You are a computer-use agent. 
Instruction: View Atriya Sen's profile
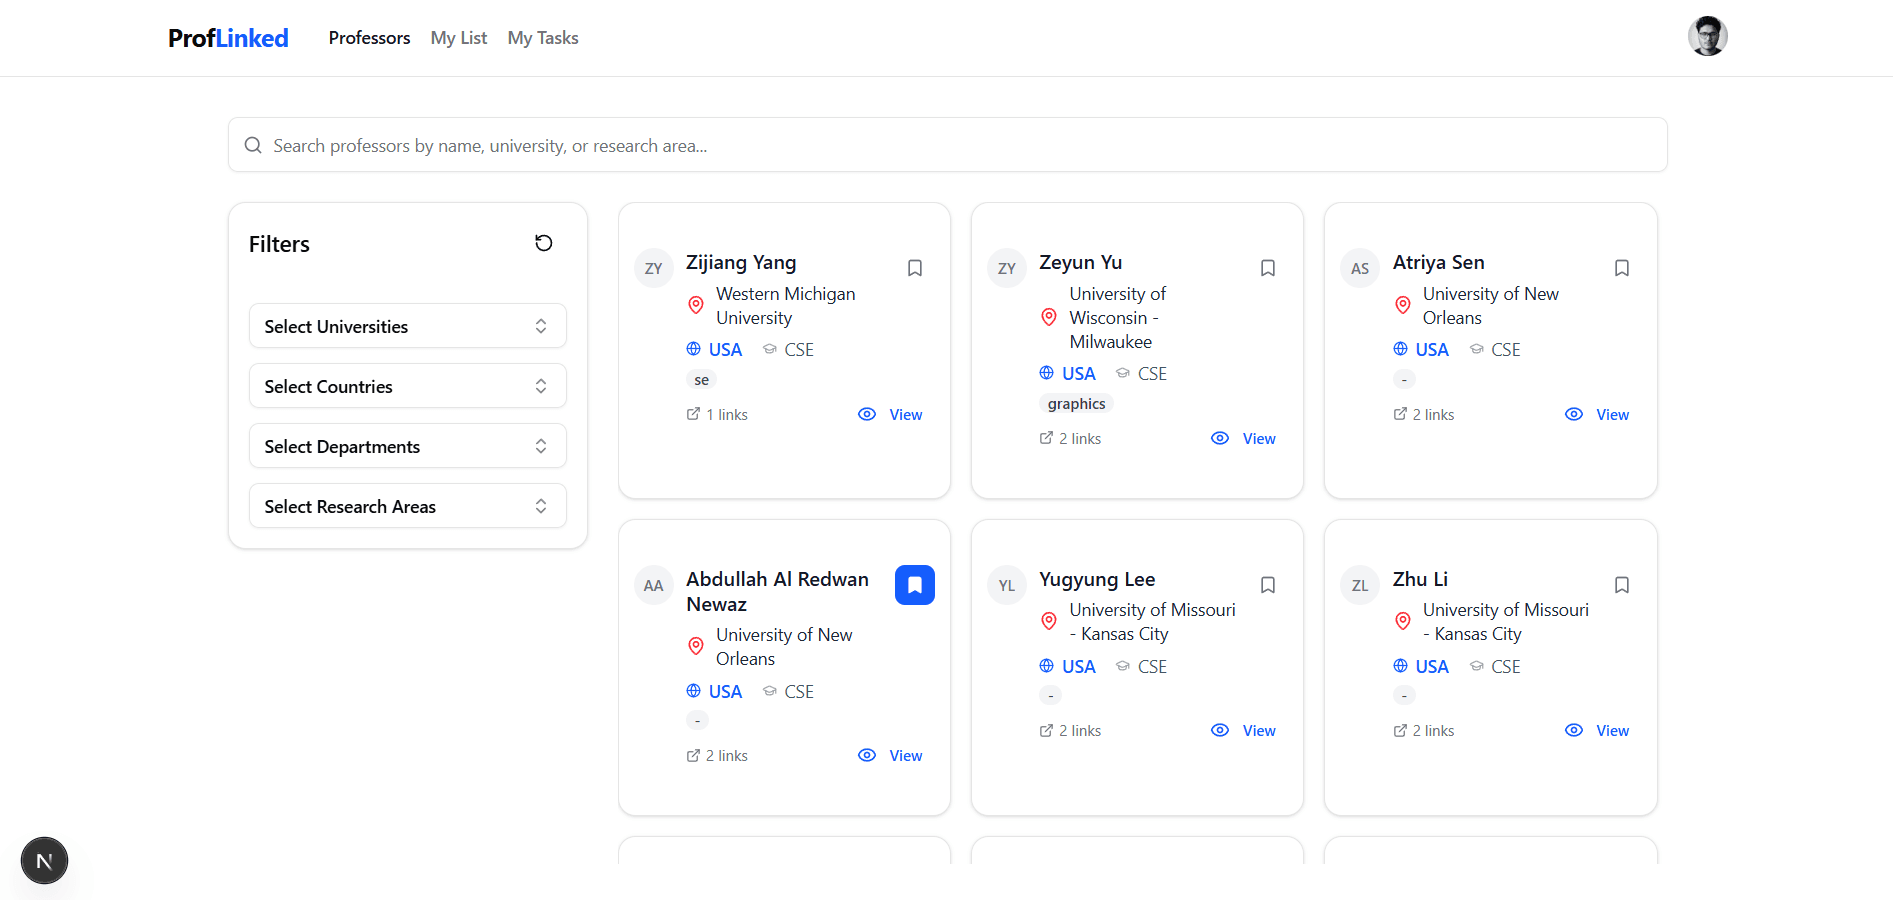coord(1598,414)
